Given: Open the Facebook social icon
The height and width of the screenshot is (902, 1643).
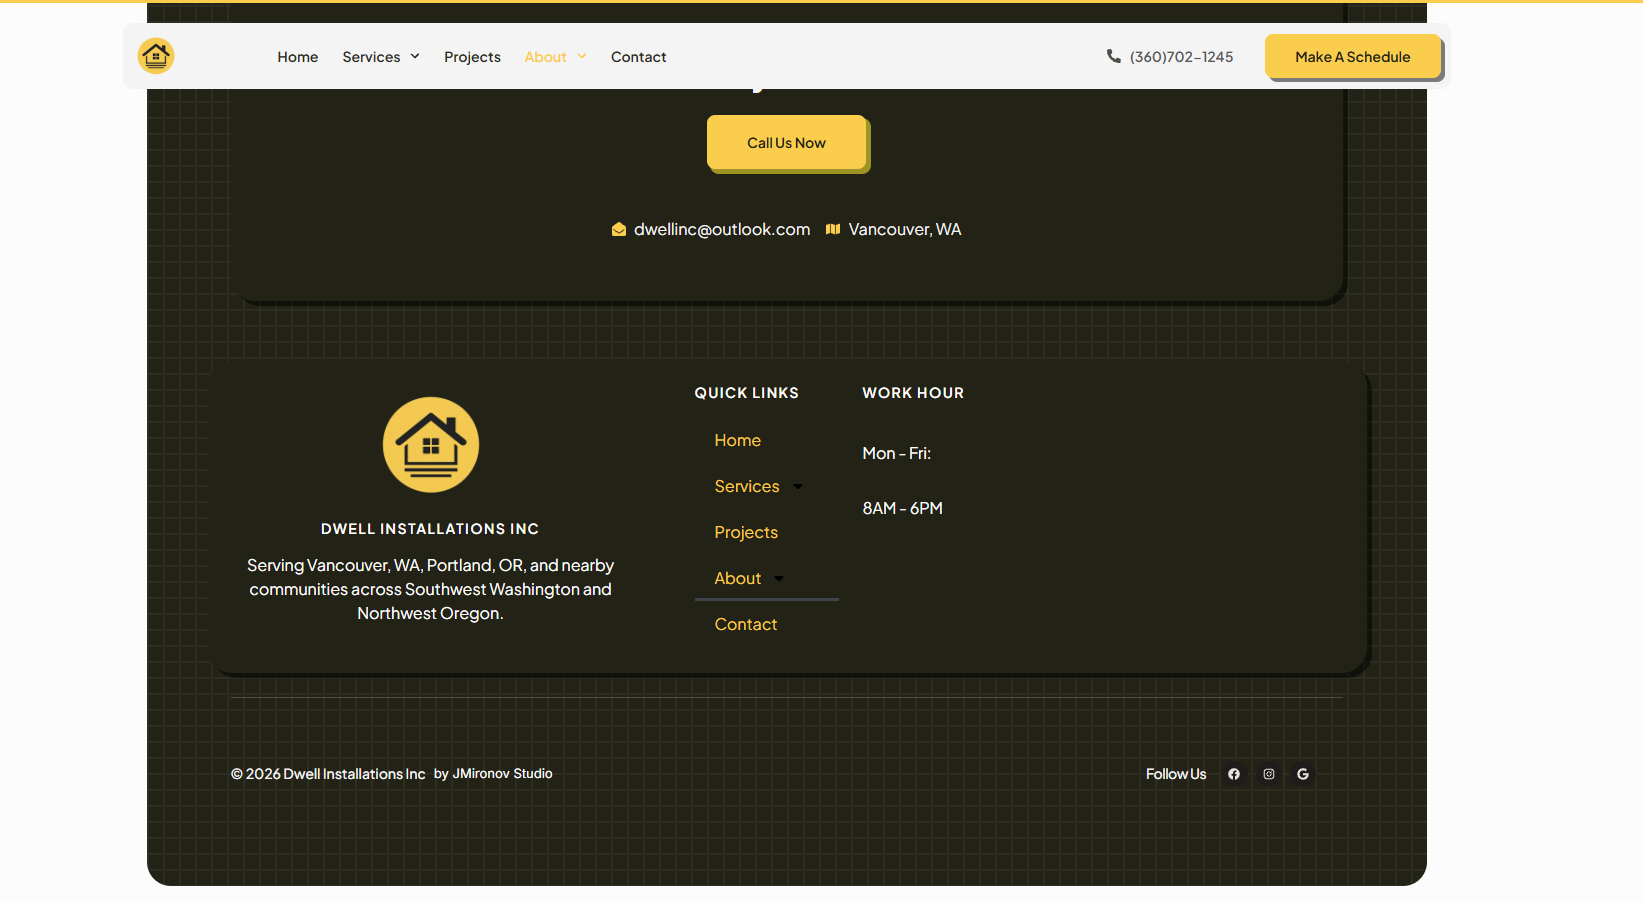Looking at the screenshot, I should pos(1234,774).
